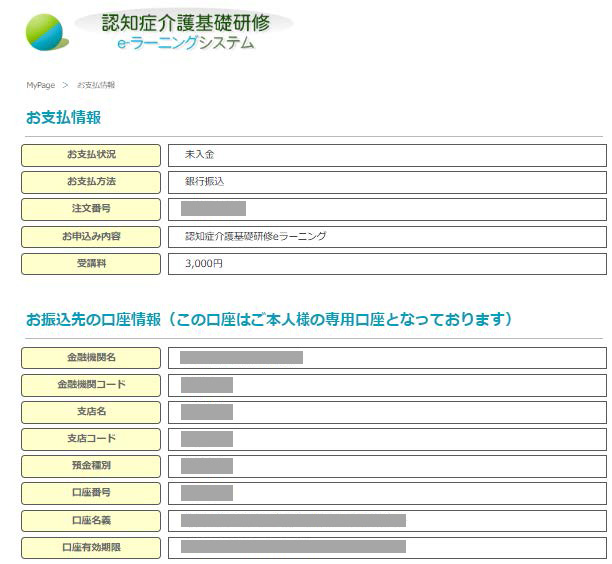Click the お支払情報 breadcrumb item
Image resolution: width=612 pixels, height=564 pixels.
click(x=96, y=86)
